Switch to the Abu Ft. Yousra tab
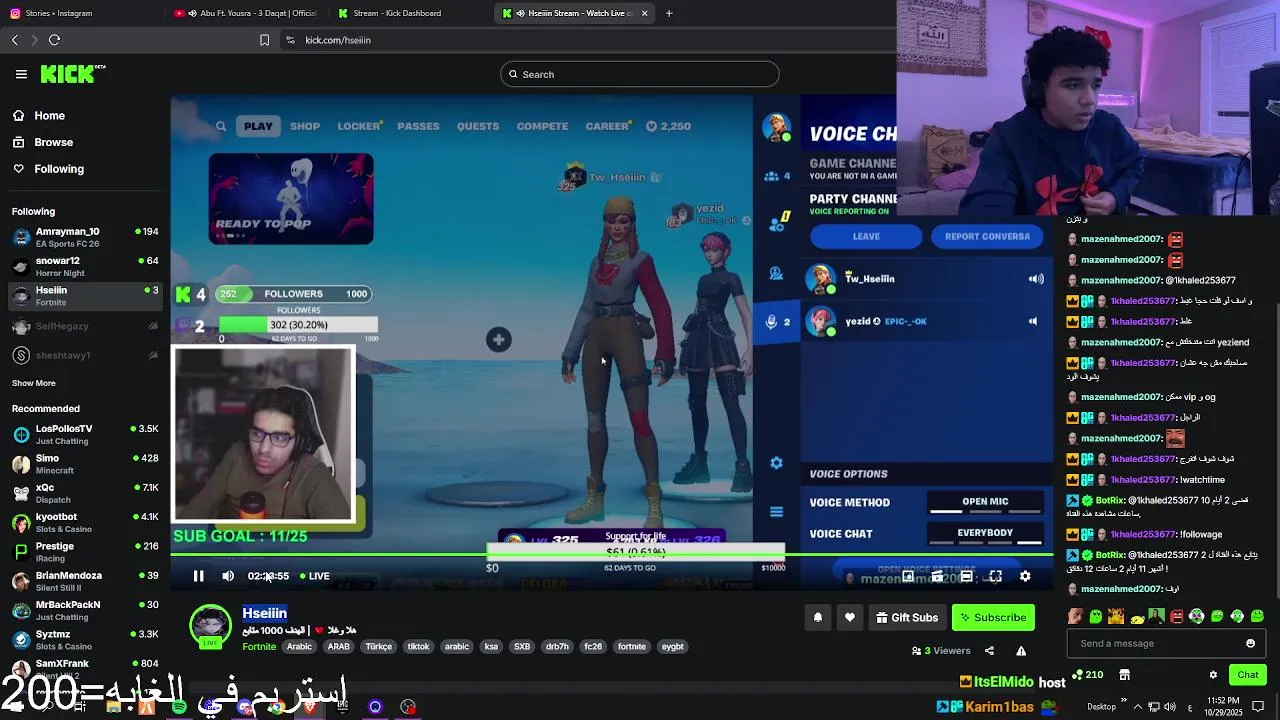 (245, 13)
